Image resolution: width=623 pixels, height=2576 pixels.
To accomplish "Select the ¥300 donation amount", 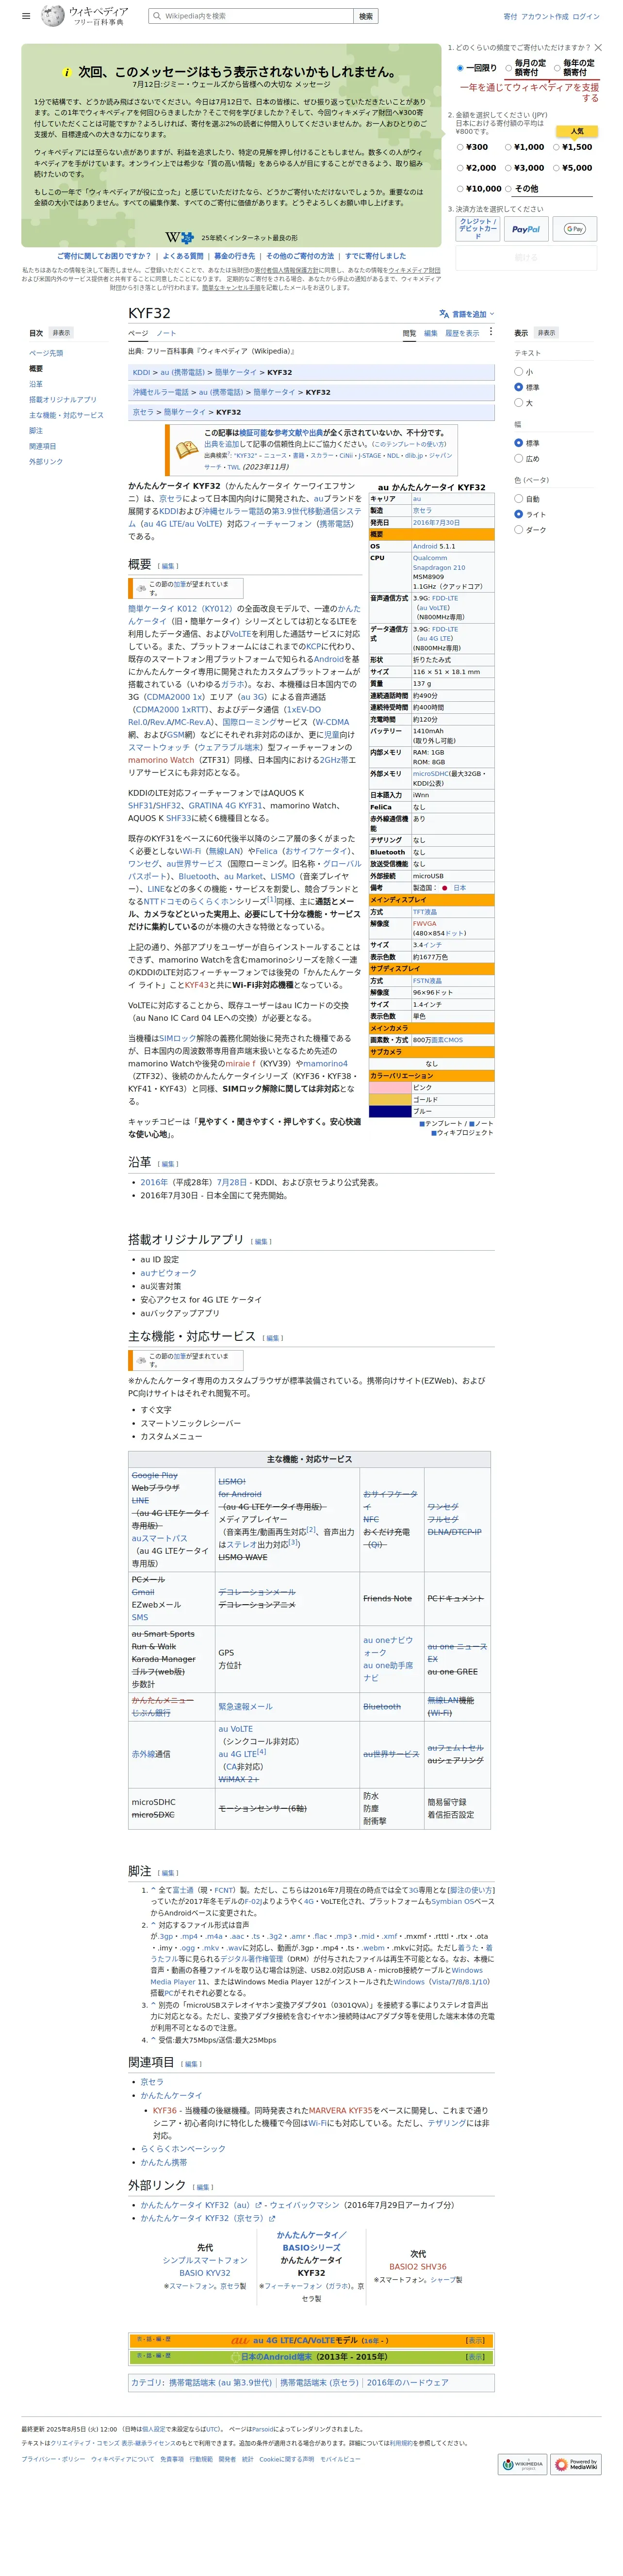I will click(460, 147).
